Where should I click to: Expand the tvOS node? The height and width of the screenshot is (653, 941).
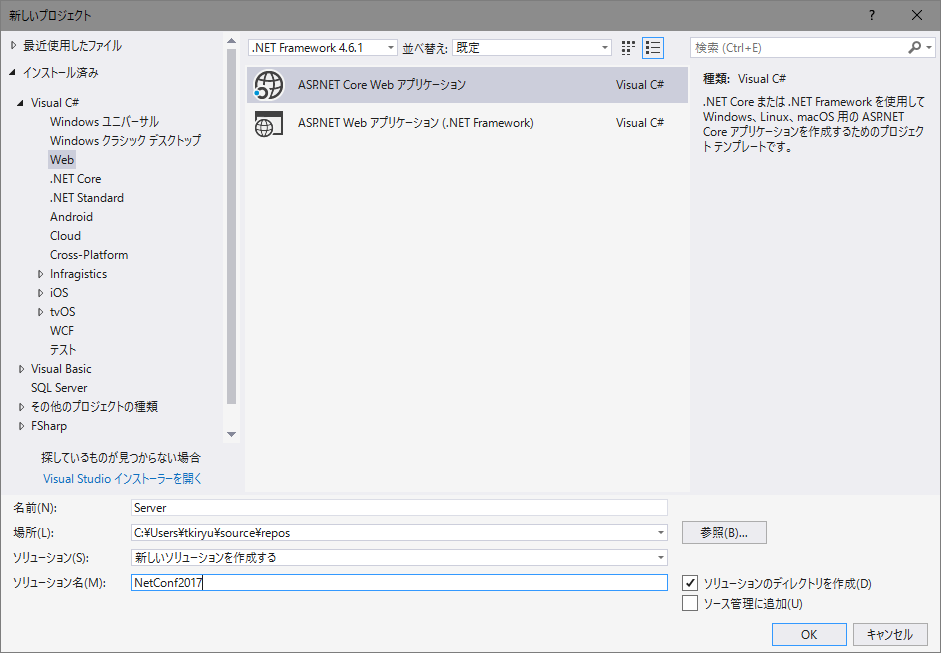[40, 312]
